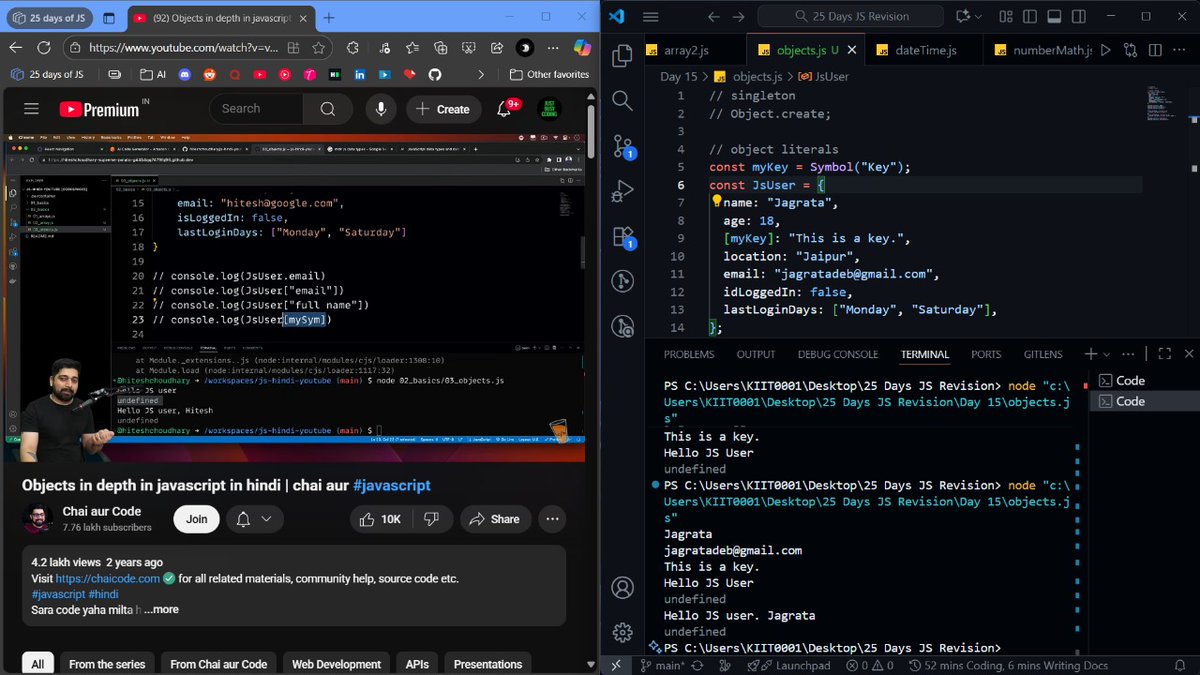The image size is (1200, 675).
Task: Open the Edge Settings and more menu
Action: point(553,48)
